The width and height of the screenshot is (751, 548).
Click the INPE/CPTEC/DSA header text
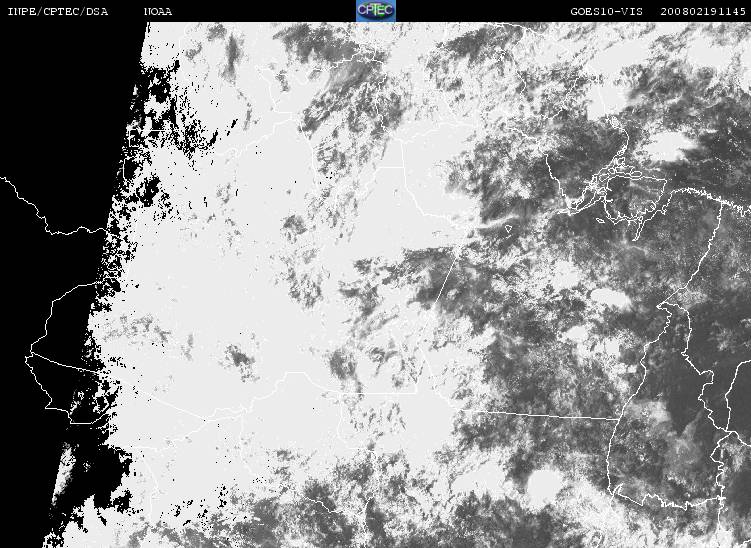(58, 11)
